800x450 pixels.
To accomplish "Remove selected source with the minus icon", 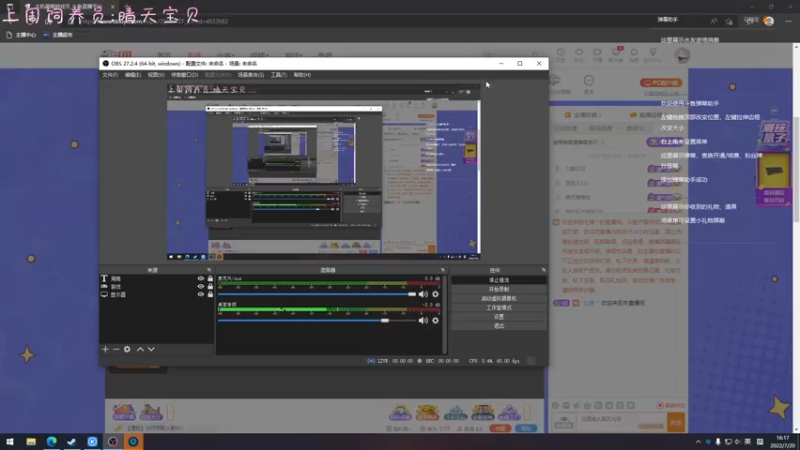I will click(x=116, y=349).
